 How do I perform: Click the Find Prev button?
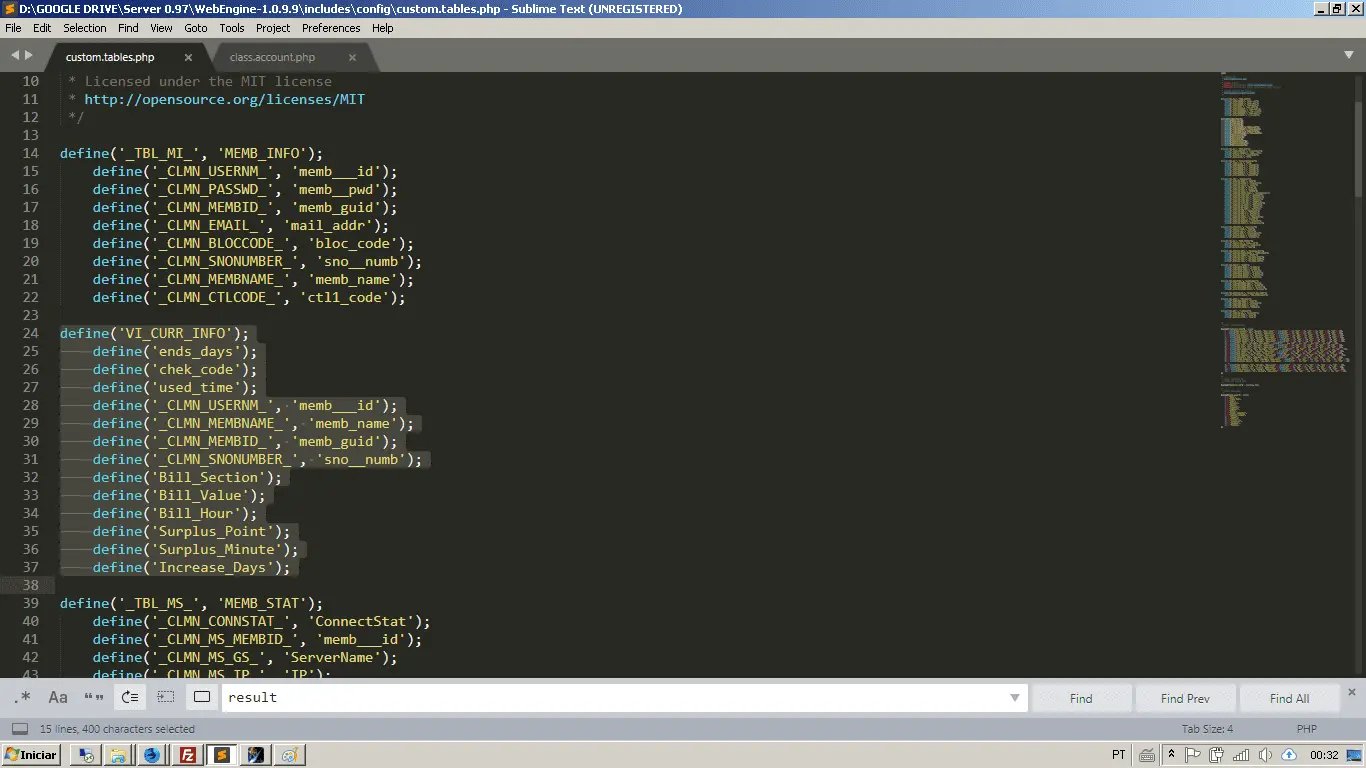tap(1185, 698)
